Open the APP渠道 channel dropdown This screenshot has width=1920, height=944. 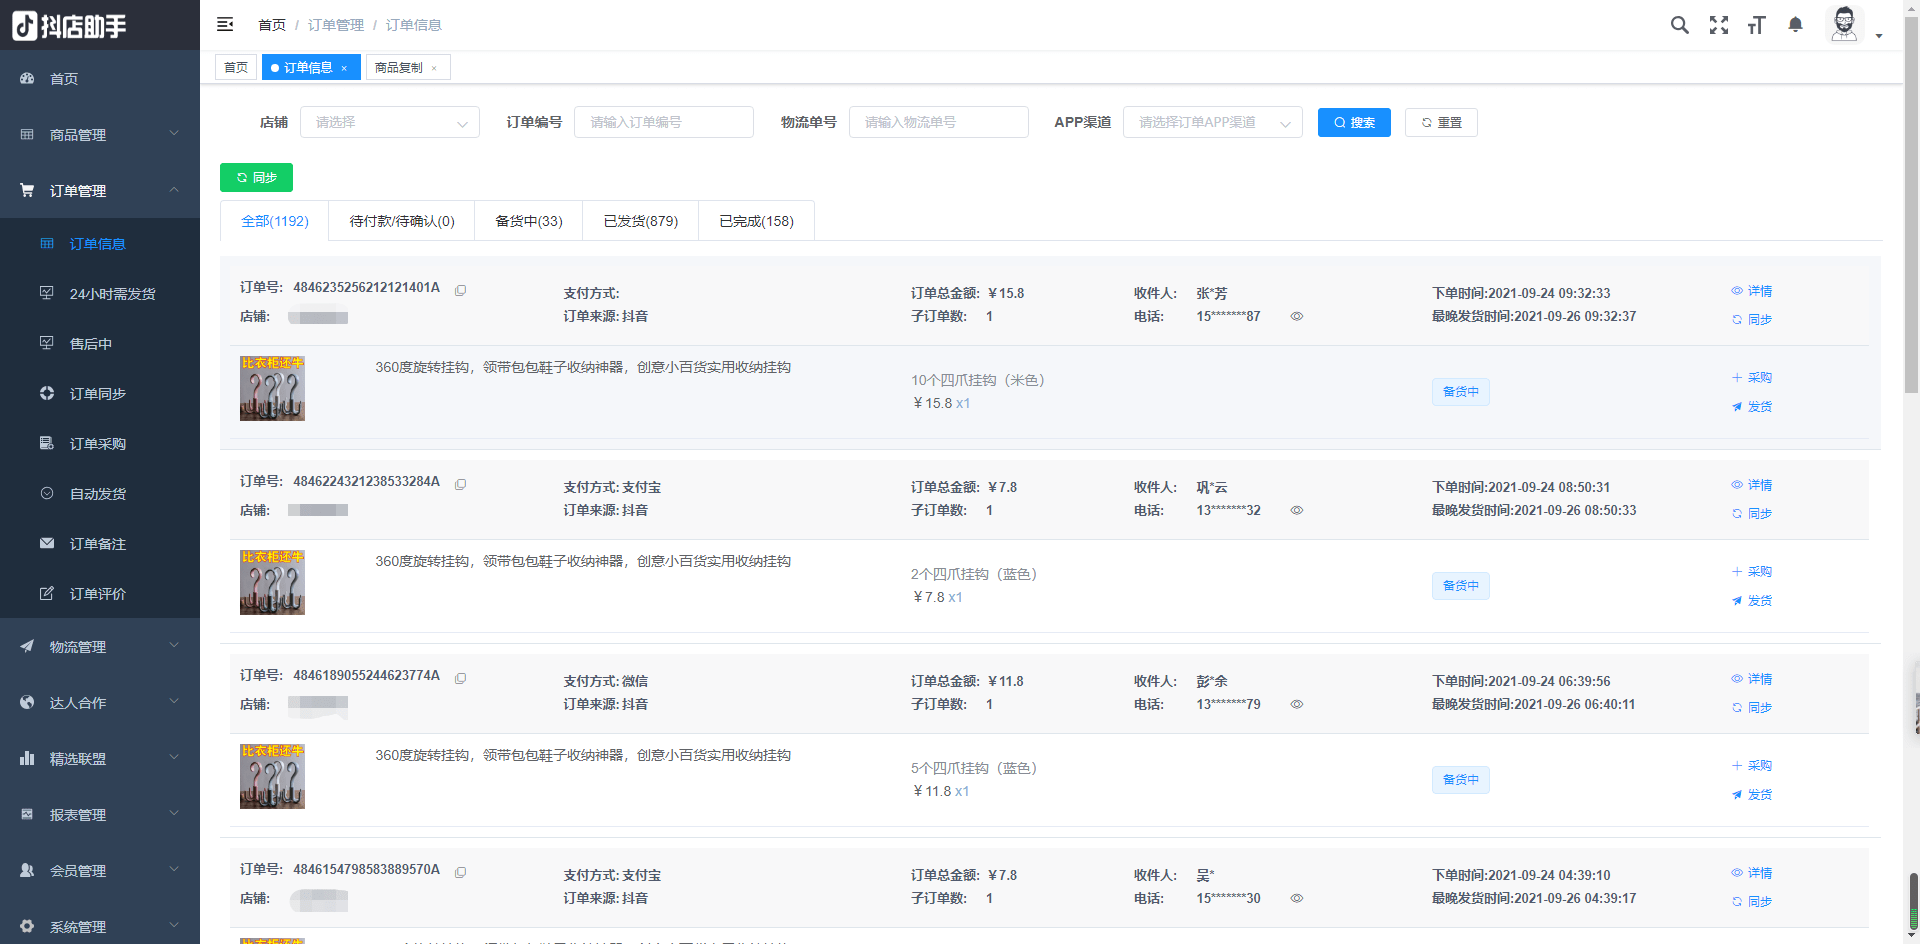click(1212, 122)
